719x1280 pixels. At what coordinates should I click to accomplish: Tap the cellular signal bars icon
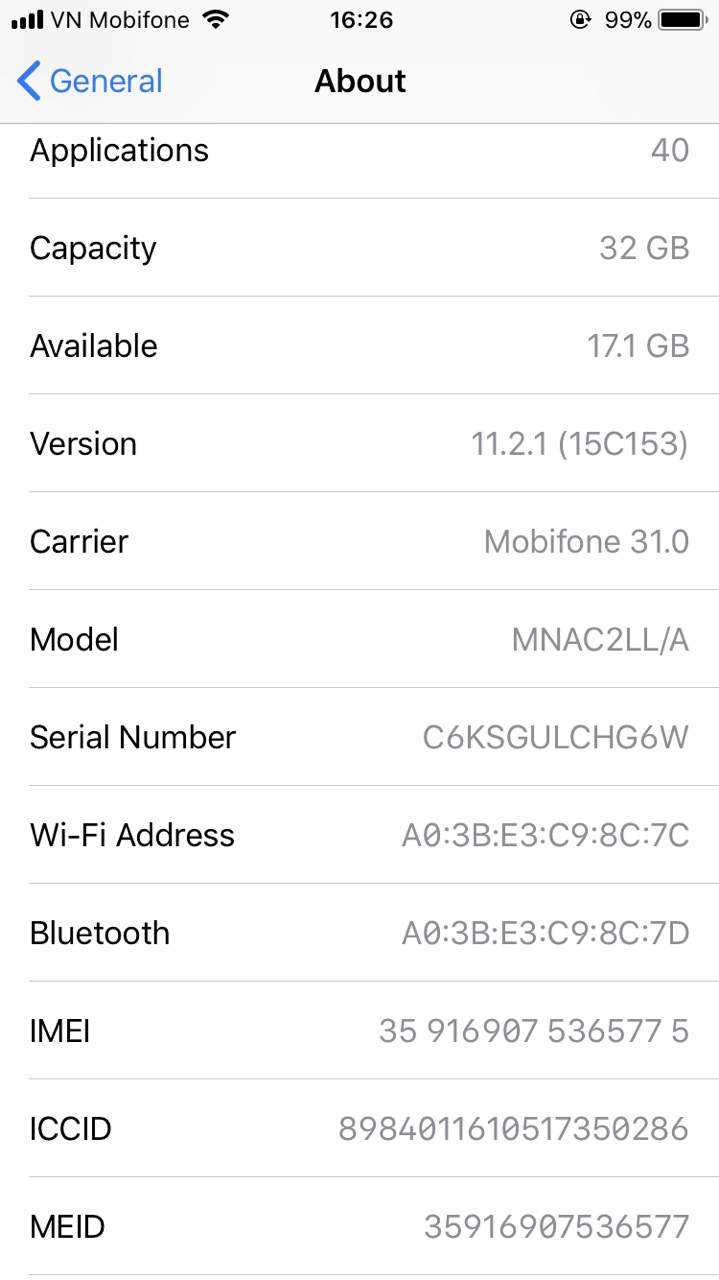[x=27, y=20]
